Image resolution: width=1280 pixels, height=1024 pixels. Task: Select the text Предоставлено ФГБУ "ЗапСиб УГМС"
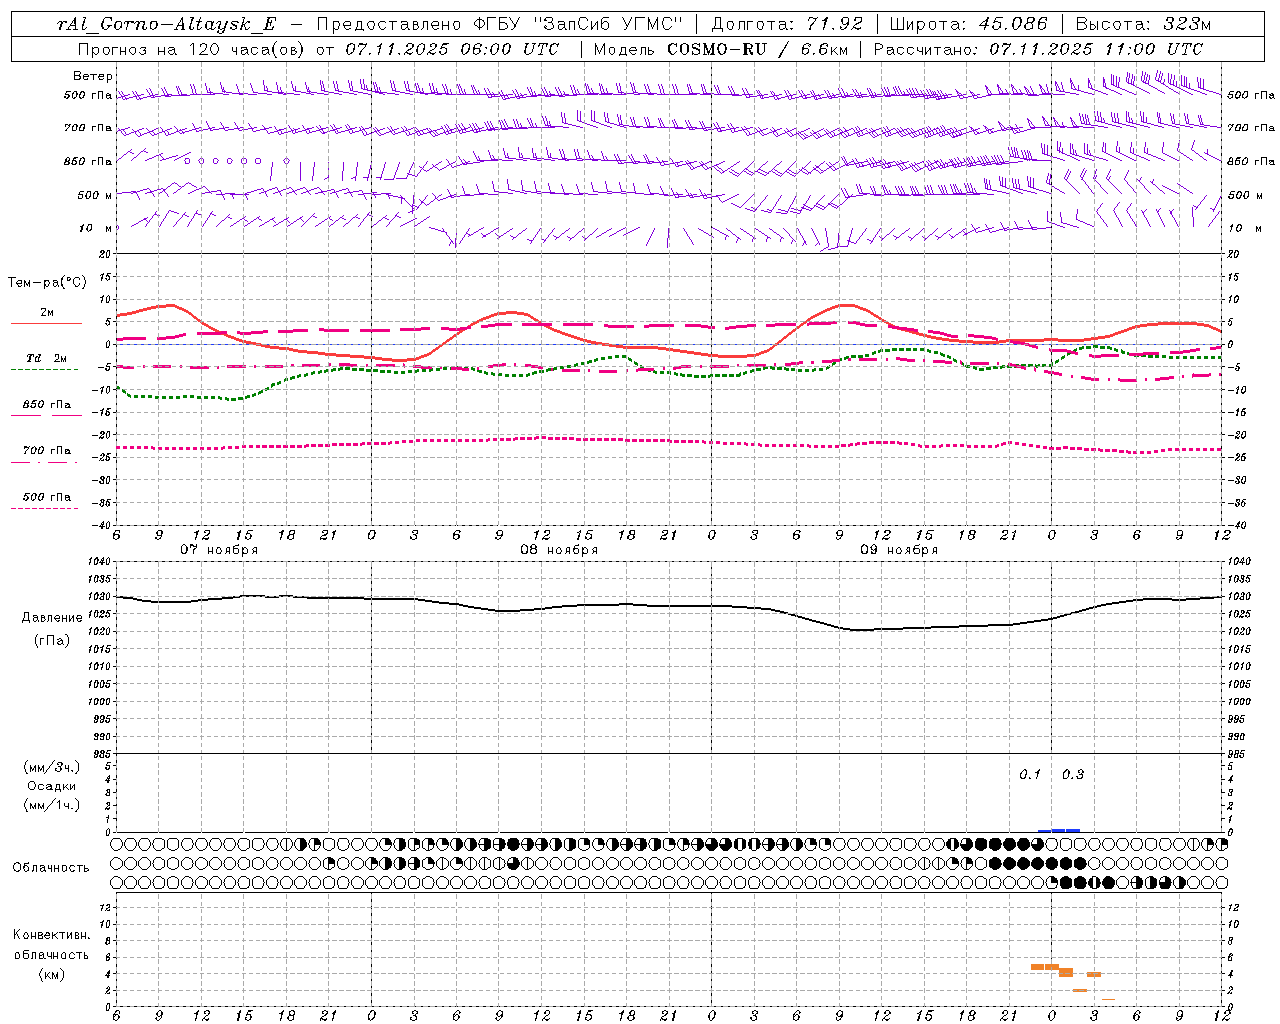pyautogui.click(x=500, y=24)
